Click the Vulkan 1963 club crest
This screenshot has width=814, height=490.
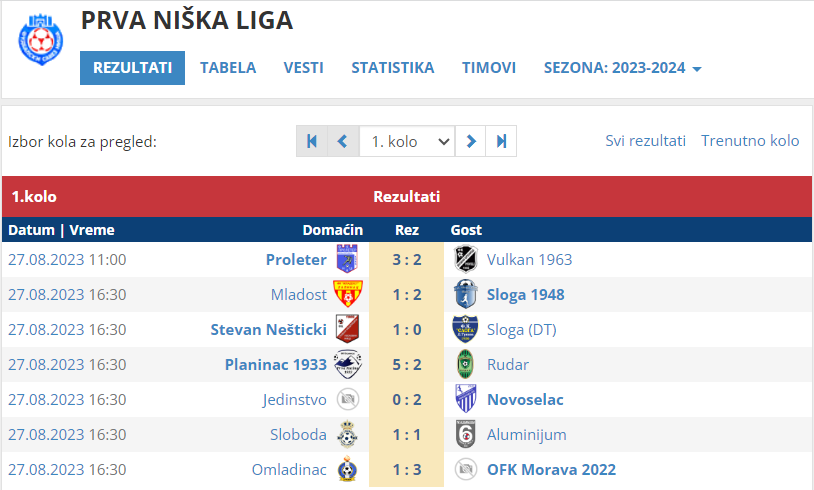(x=466, y=259)
